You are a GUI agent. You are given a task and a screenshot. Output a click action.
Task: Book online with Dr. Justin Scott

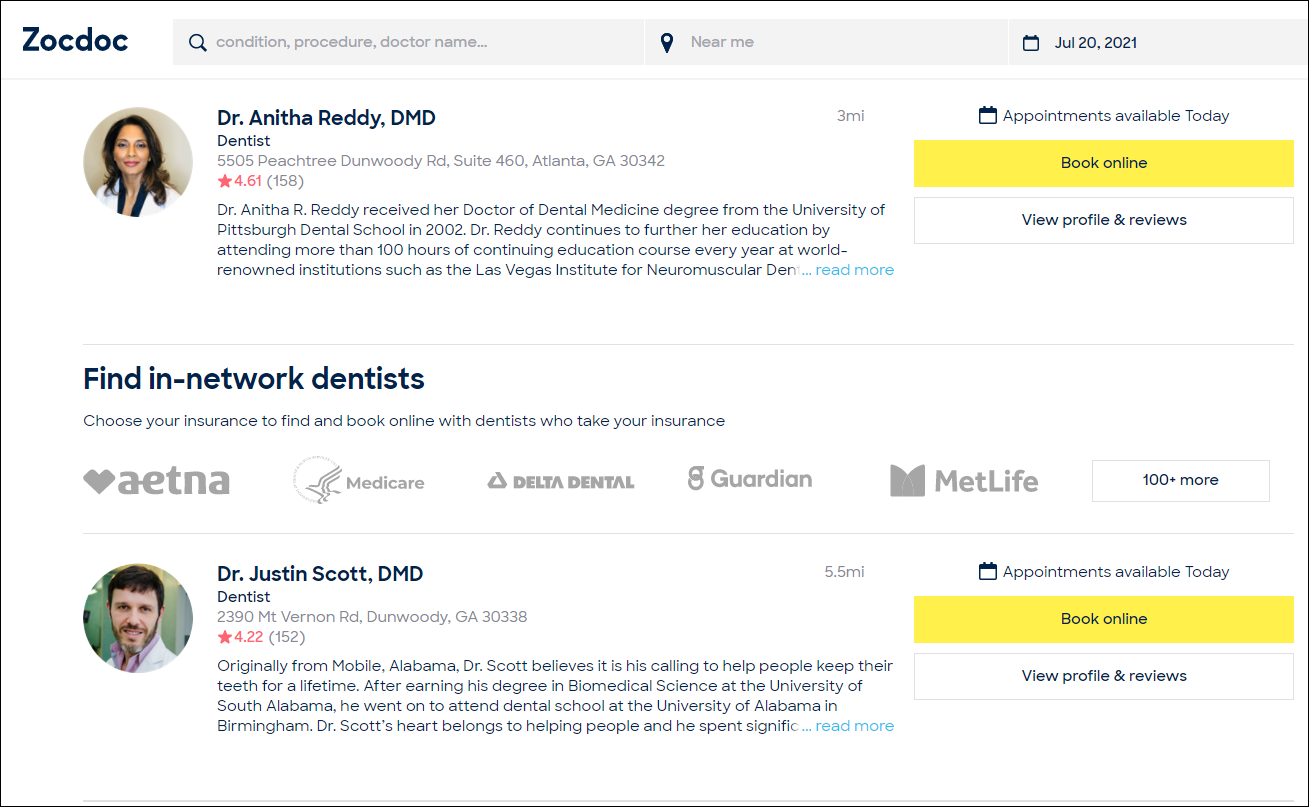coord(1104,619)
